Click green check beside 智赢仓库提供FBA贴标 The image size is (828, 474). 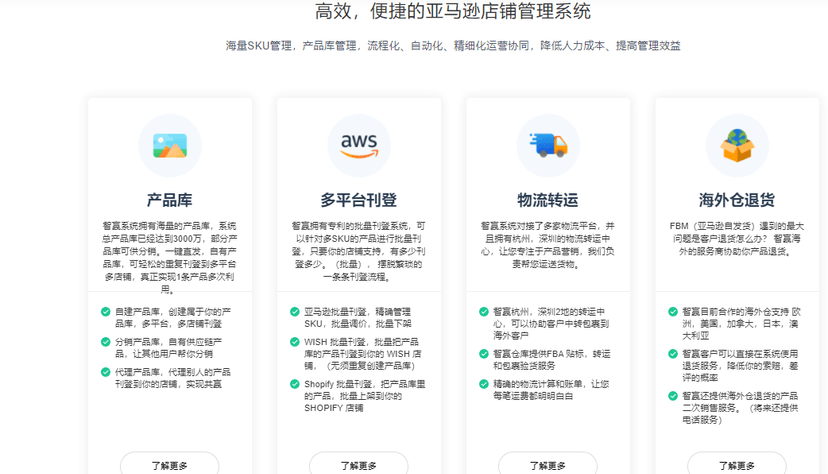484,354
